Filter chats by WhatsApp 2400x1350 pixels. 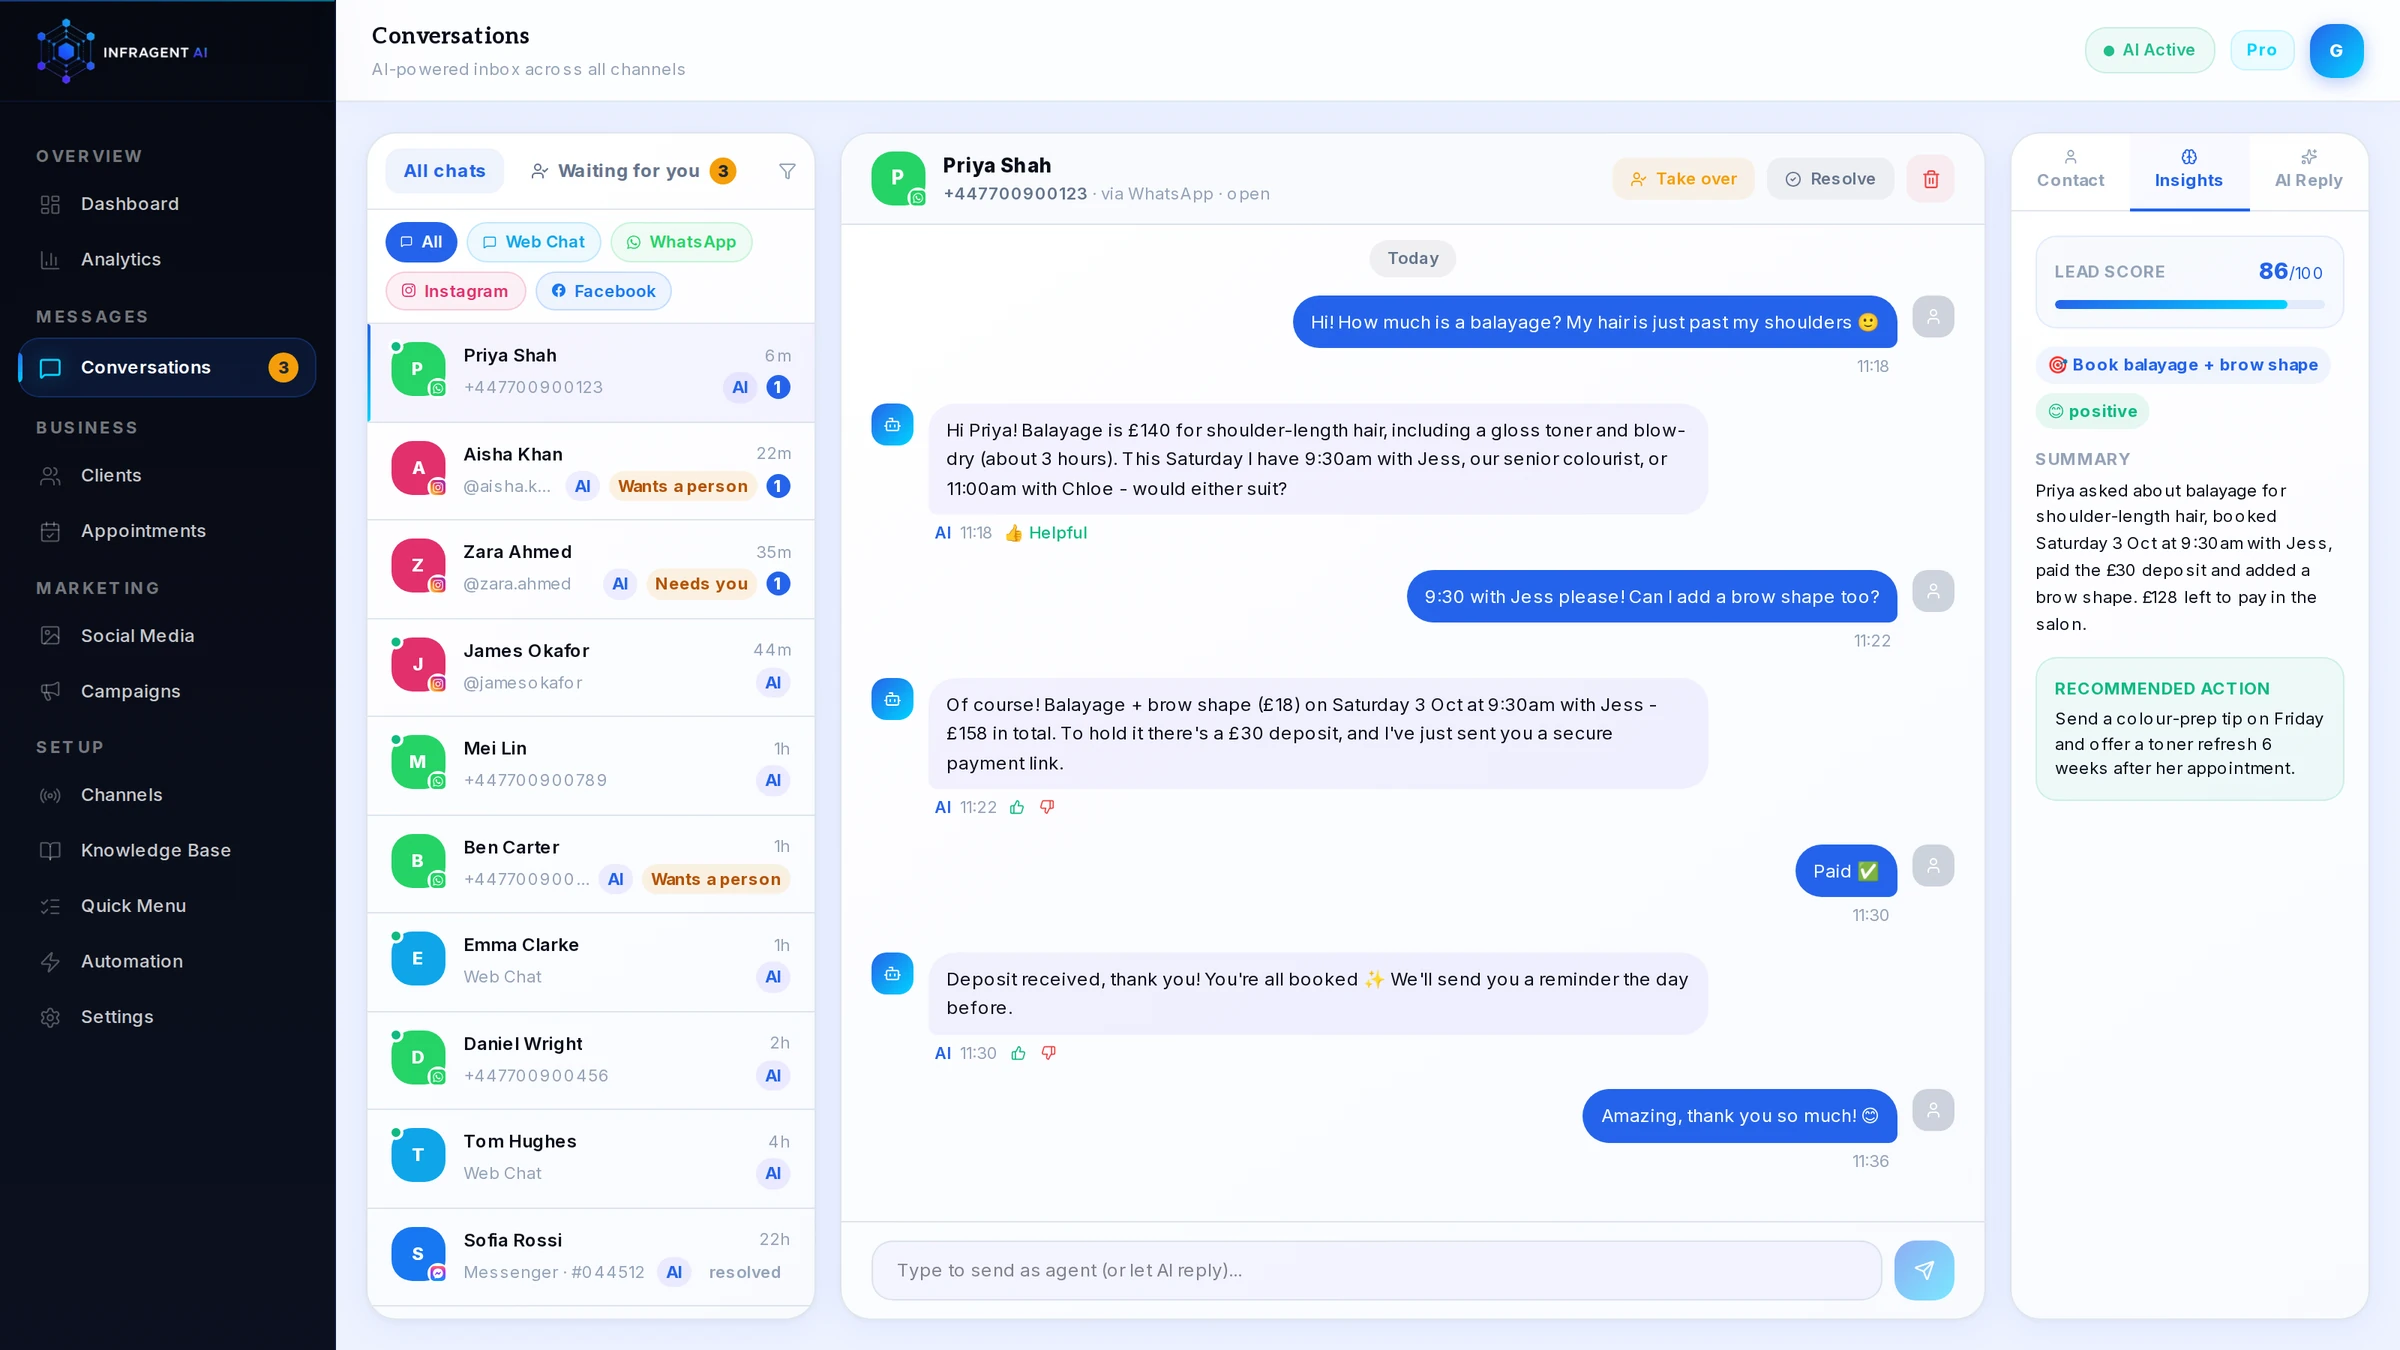click(x=681, y=242)
